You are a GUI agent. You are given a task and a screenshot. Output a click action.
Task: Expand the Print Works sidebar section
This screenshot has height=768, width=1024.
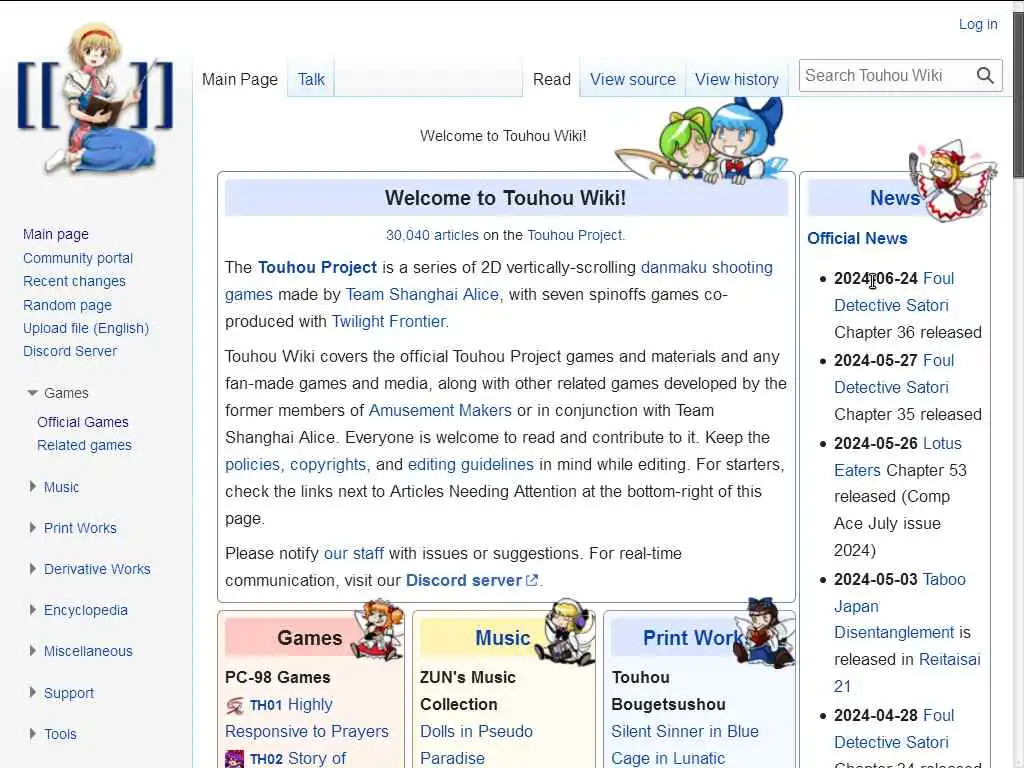pos(32,528)
